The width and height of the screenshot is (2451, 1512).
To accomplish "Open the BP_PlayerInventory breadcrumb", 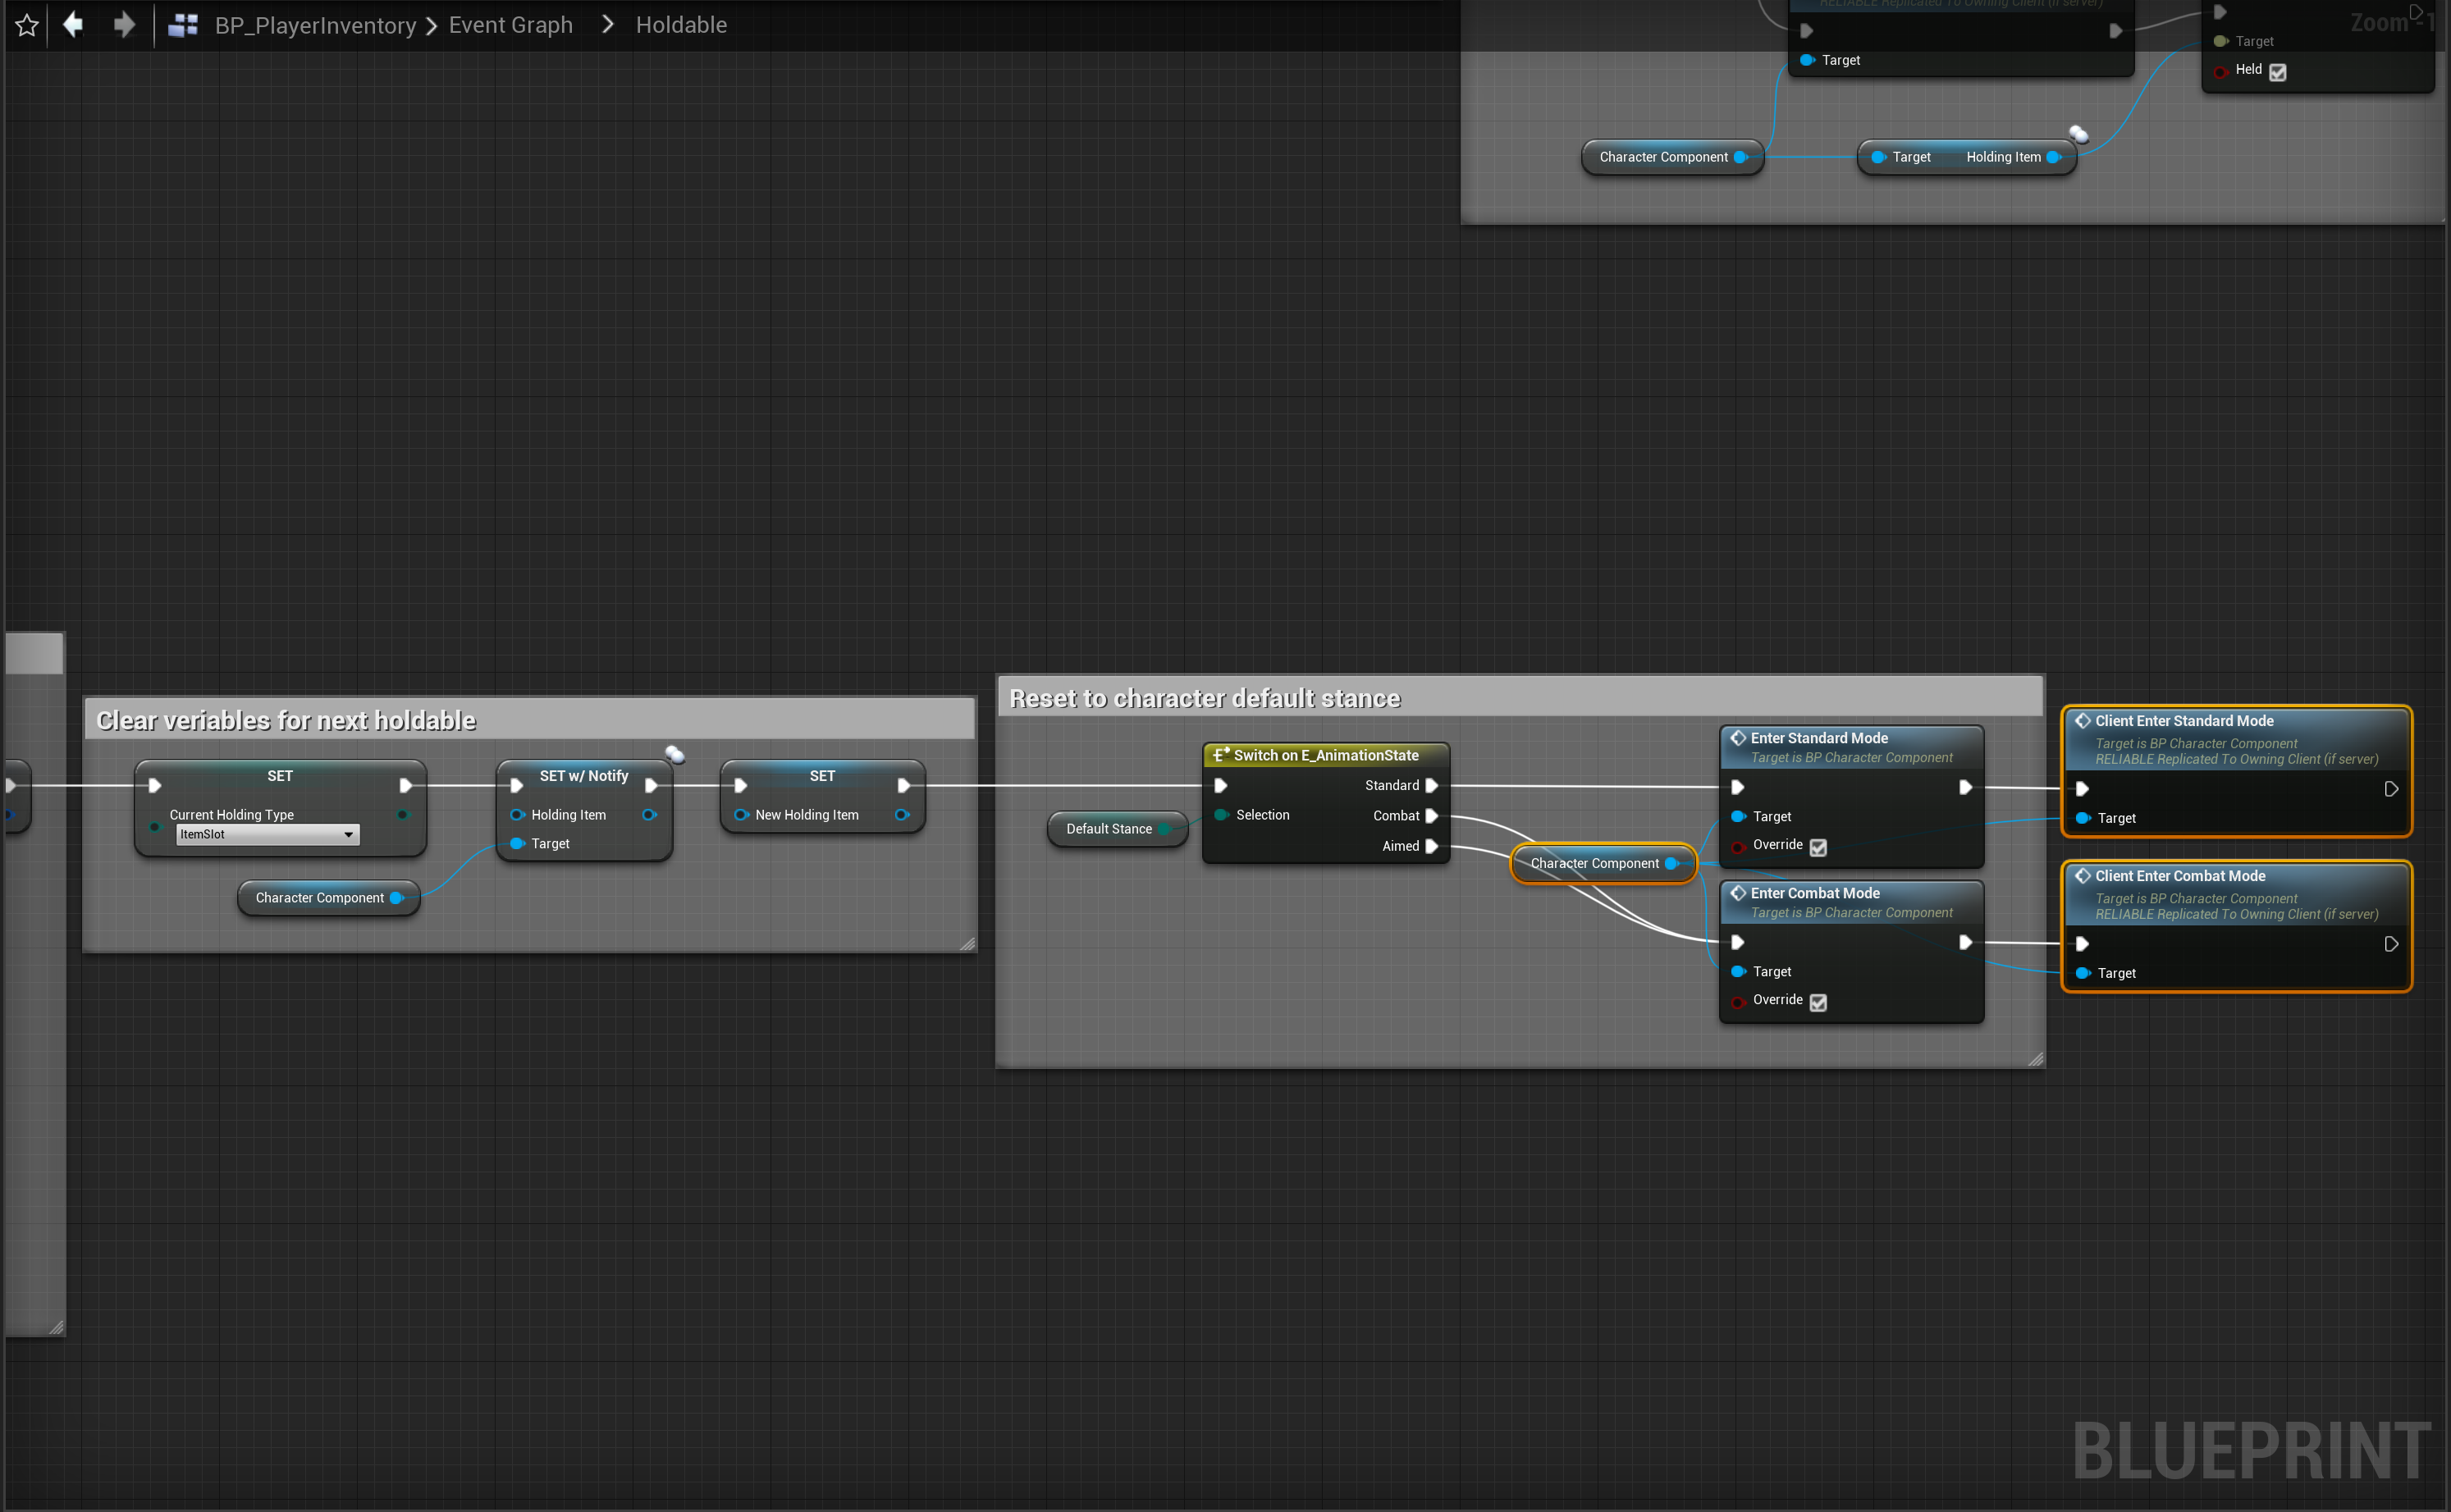I will (315, 25).
